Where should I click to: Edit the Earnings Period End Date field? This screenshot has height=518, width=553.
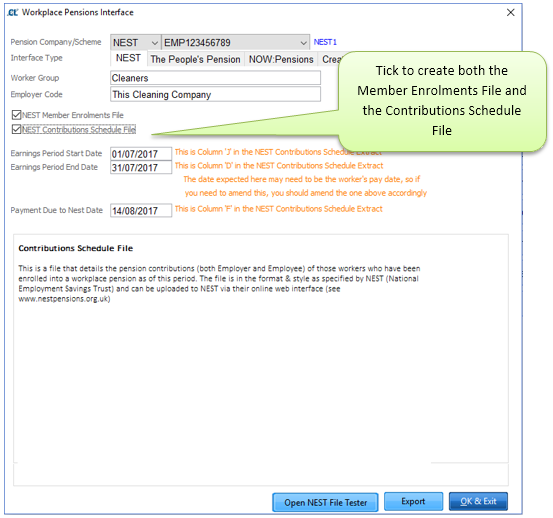[x=141, y=167]
